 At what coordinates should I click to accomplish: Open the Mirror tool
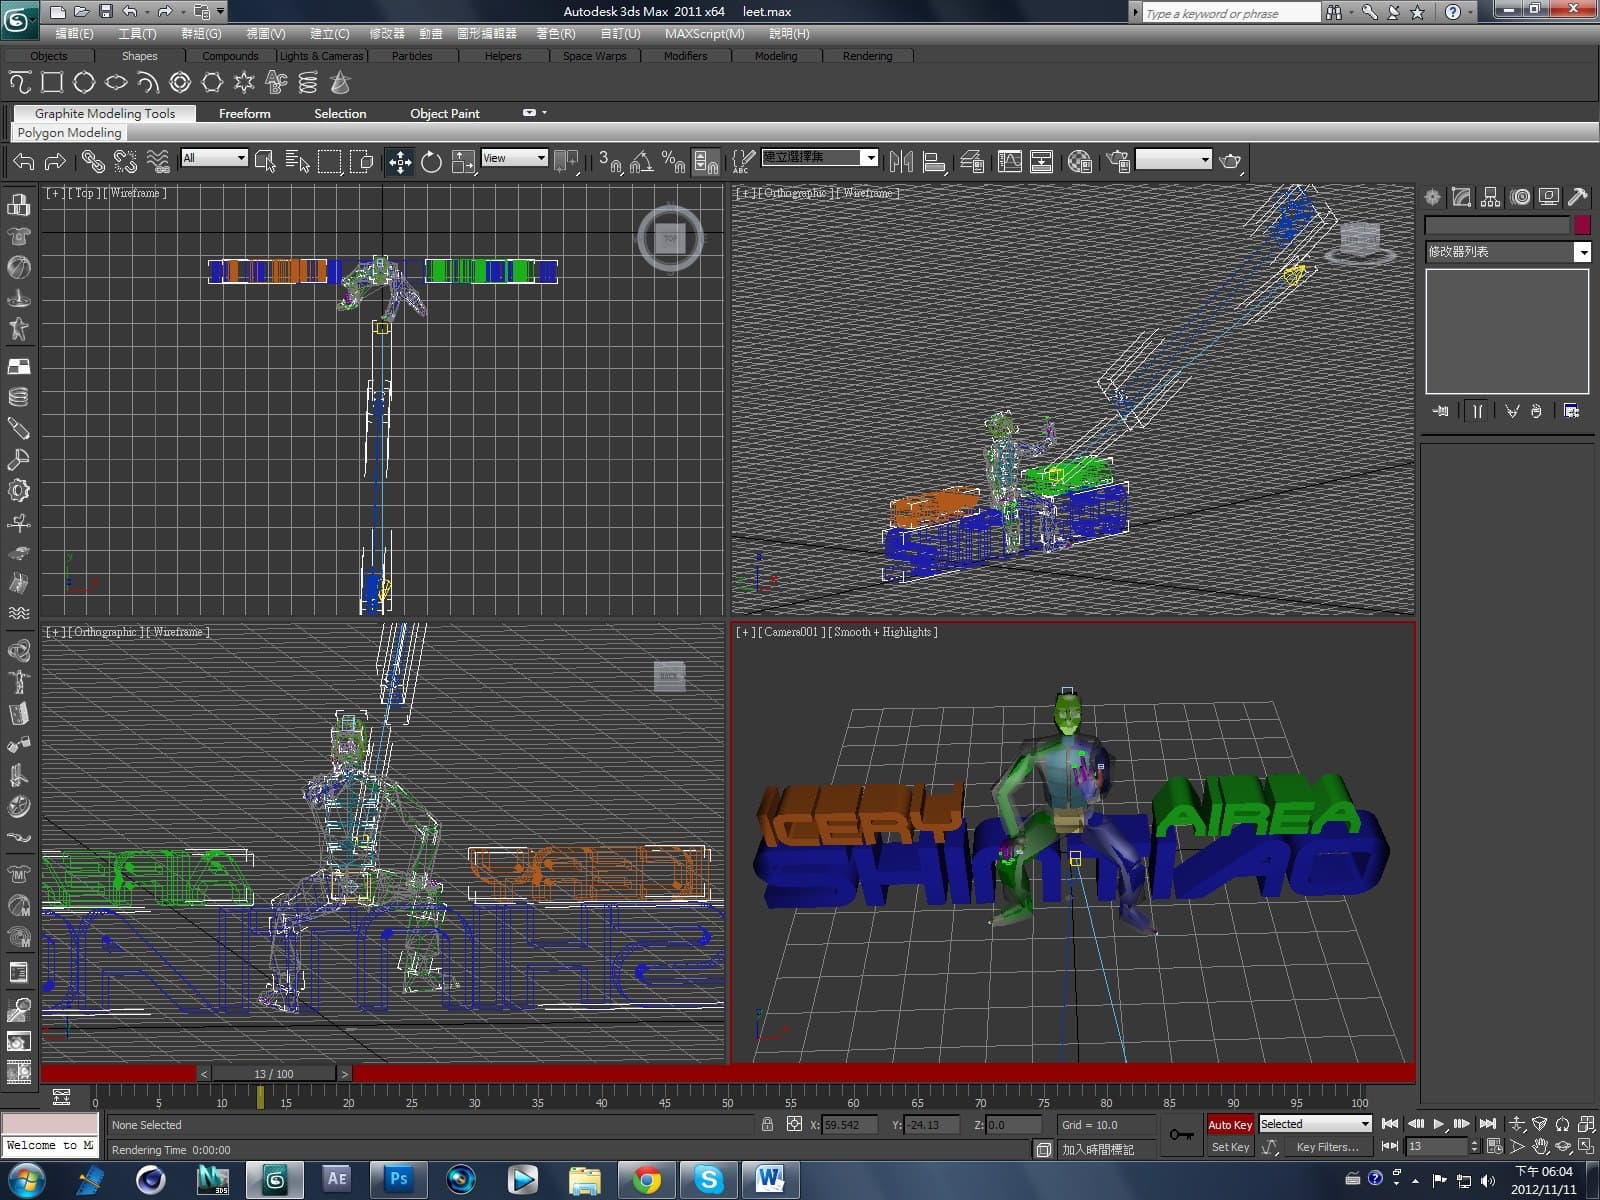coord(901,161)
